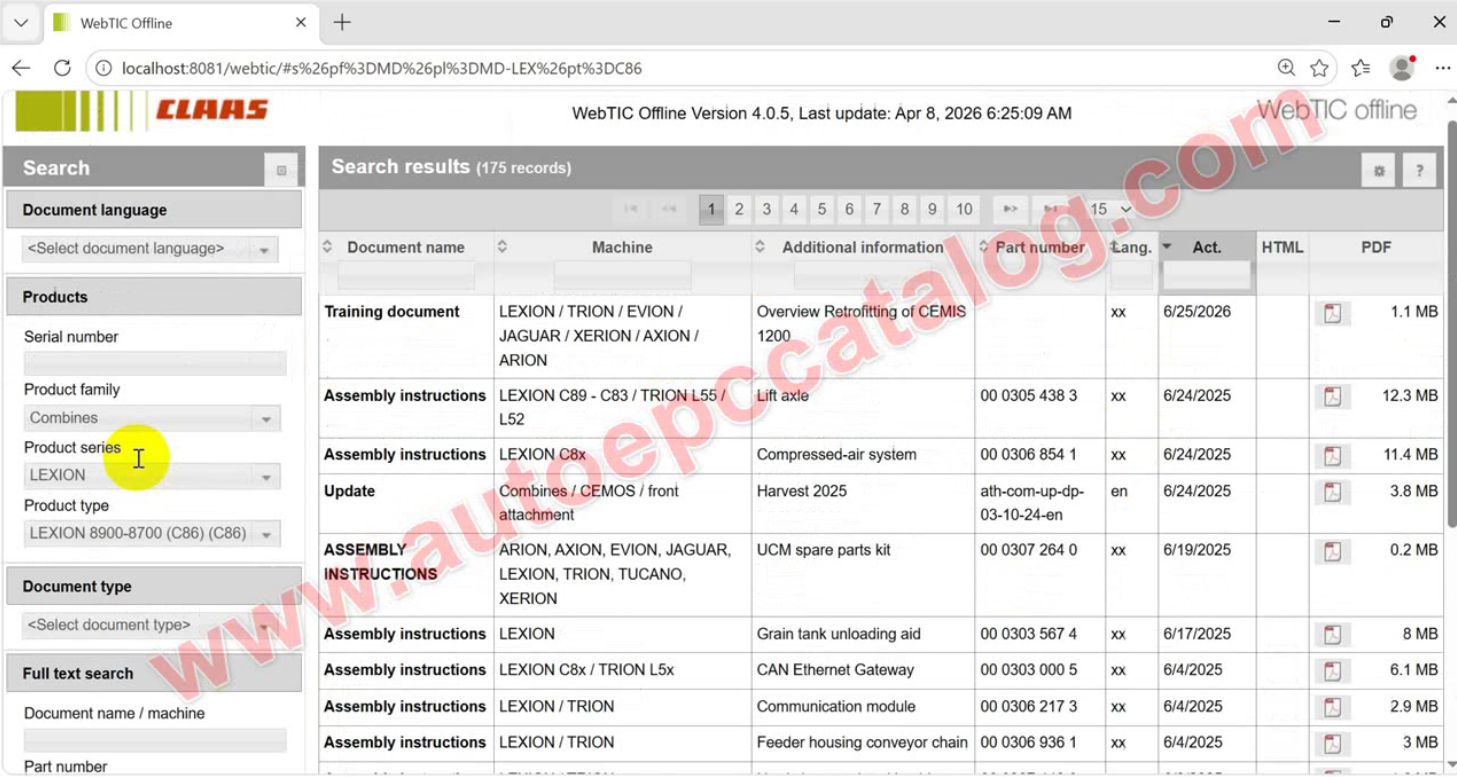
Task: Open the Grain tank unloading aid PDF
Action: click(1332, 635)
